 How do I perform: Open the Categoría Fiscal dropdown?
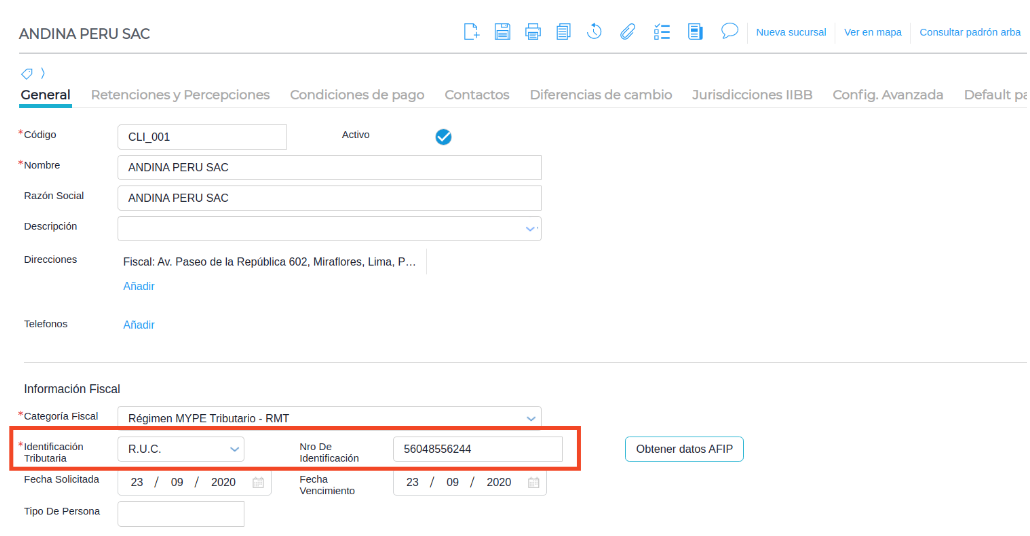[x=531, y=418]
